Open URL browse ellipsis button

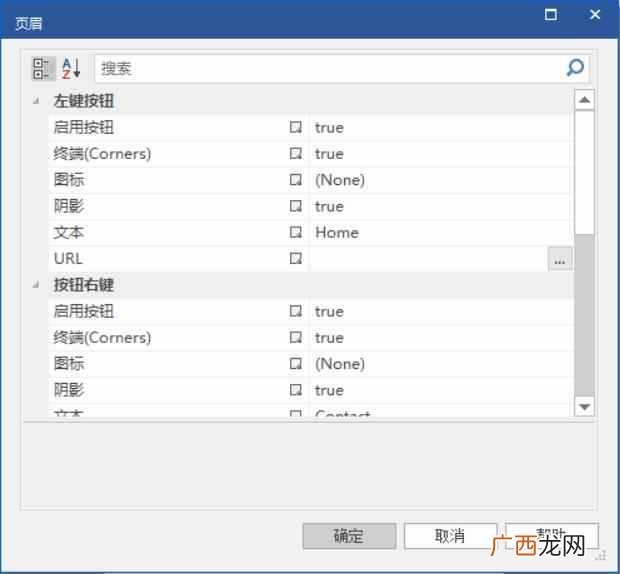[560, 259]
